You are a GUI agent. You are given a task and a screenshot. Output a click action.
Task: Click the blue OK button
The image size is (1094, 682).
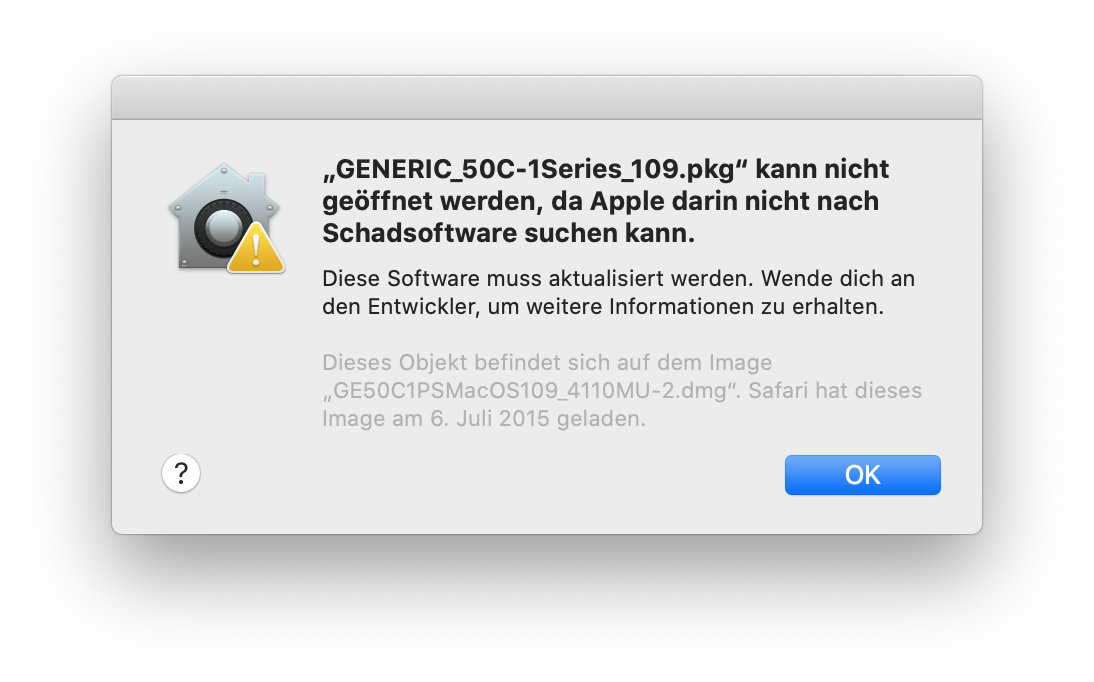(x=862, y=475)
